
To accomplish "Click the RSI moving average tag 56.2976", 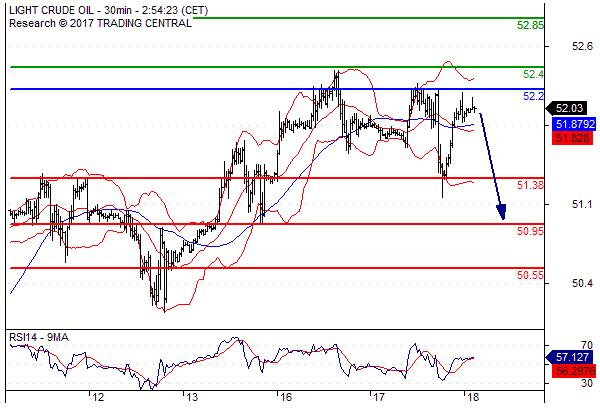I will (573, 370).
